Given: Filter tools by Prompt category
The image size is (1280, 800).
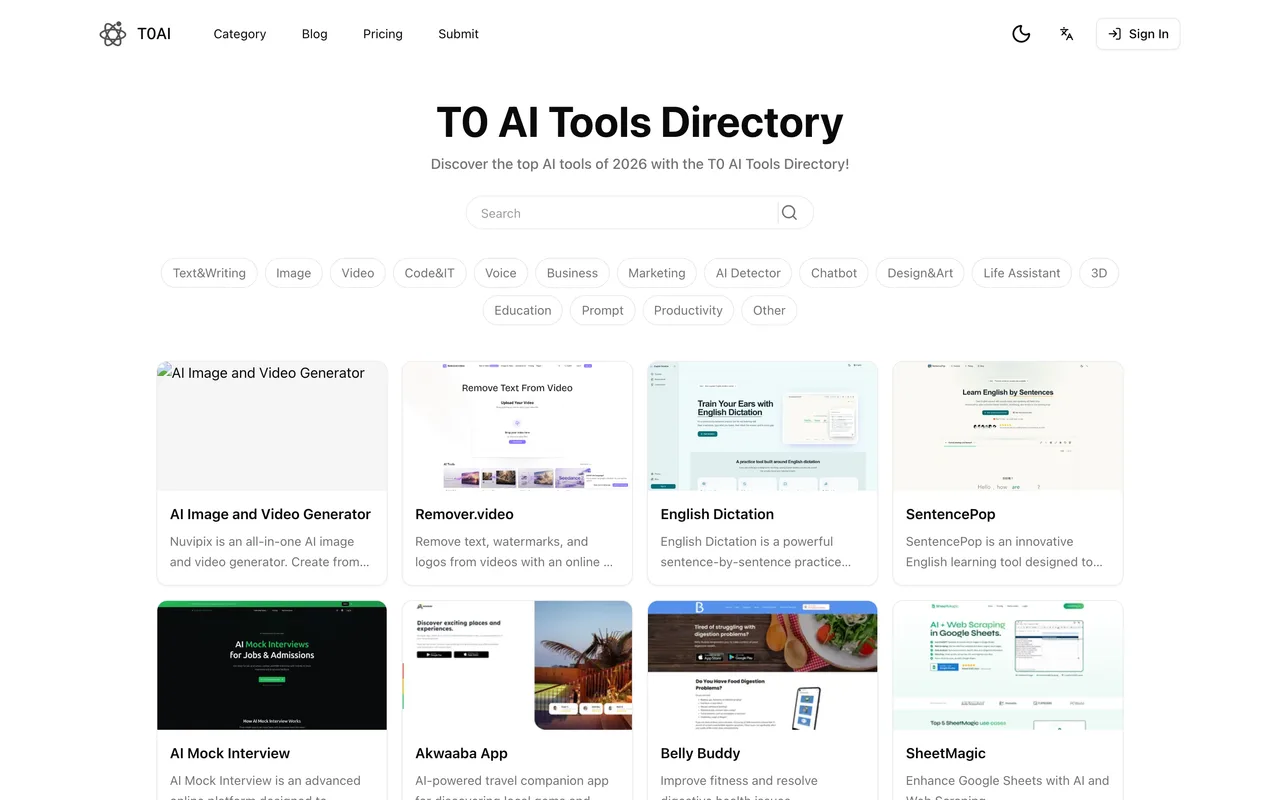Looking at the screenshot, I should pos(603,310).
